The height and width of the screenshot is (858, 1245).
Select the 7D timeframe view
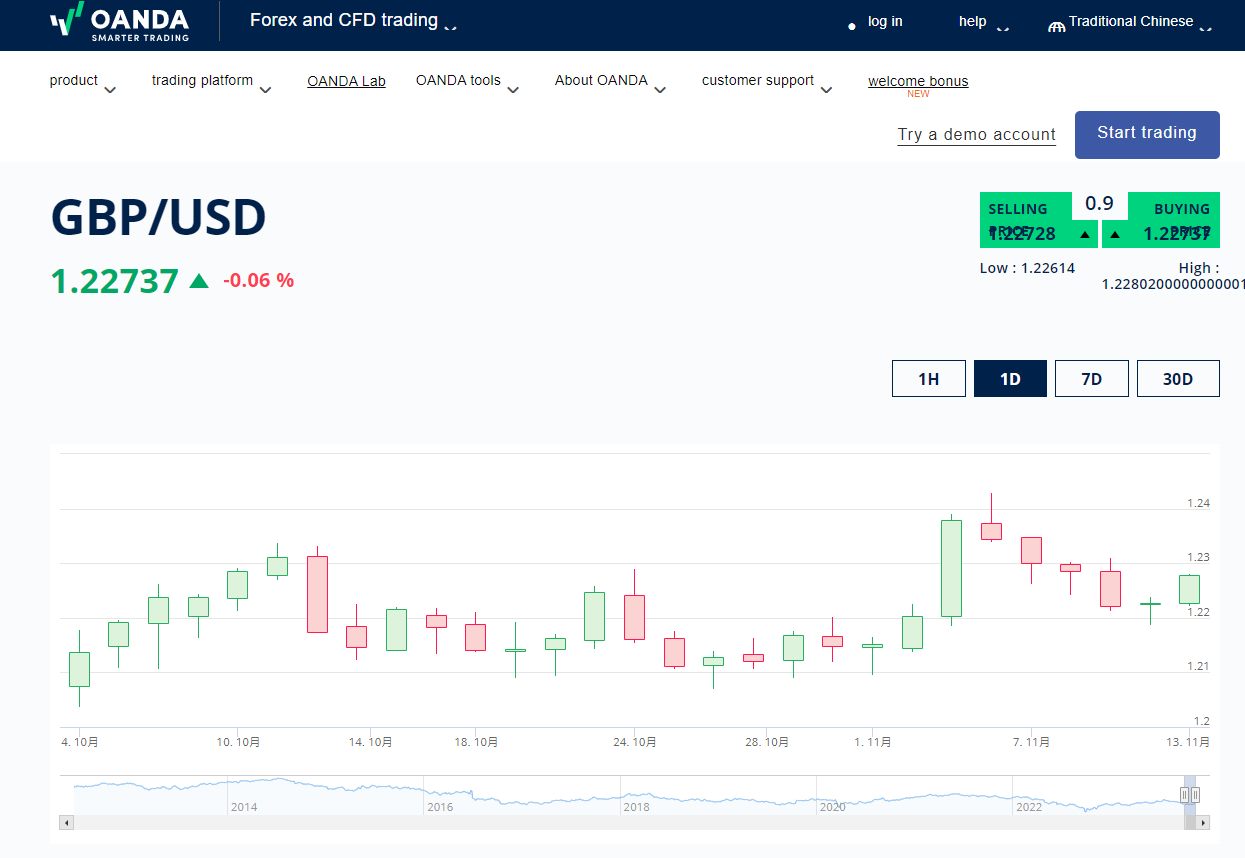point(1091,378)
